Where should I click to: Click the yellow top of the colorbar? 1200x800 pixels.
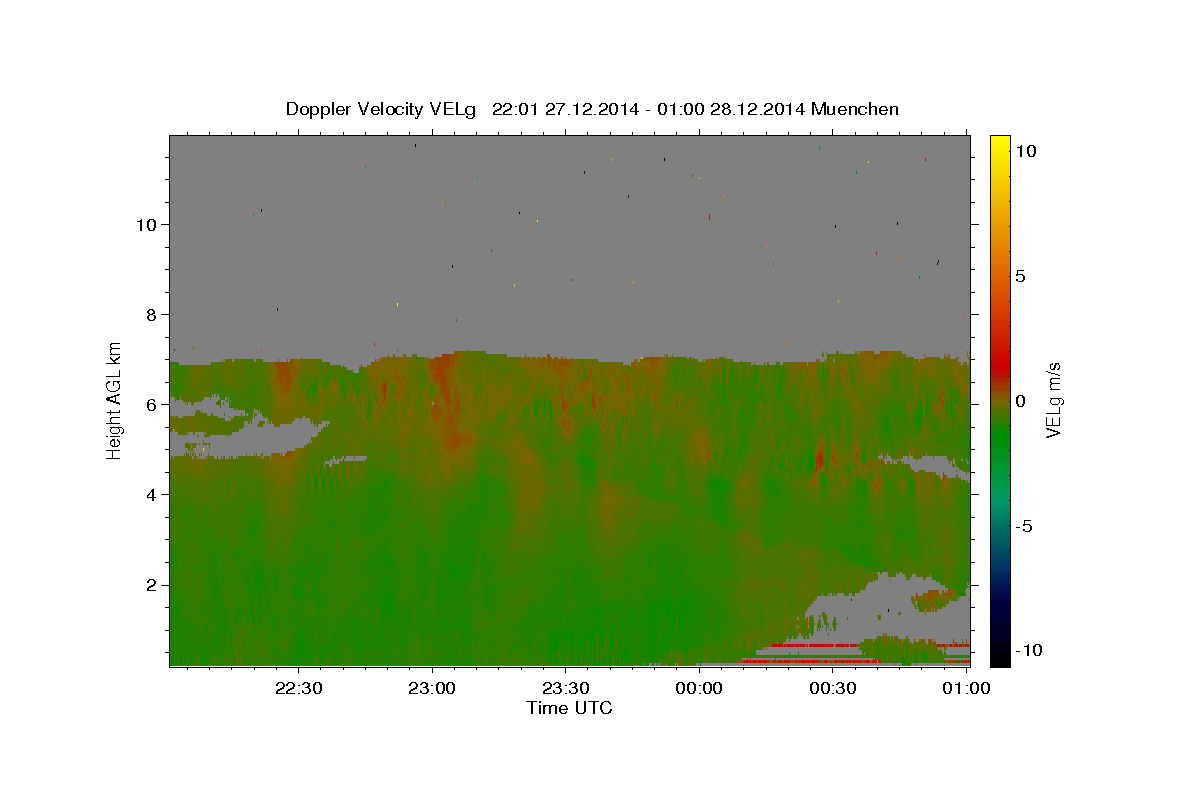tap(999, 145)
